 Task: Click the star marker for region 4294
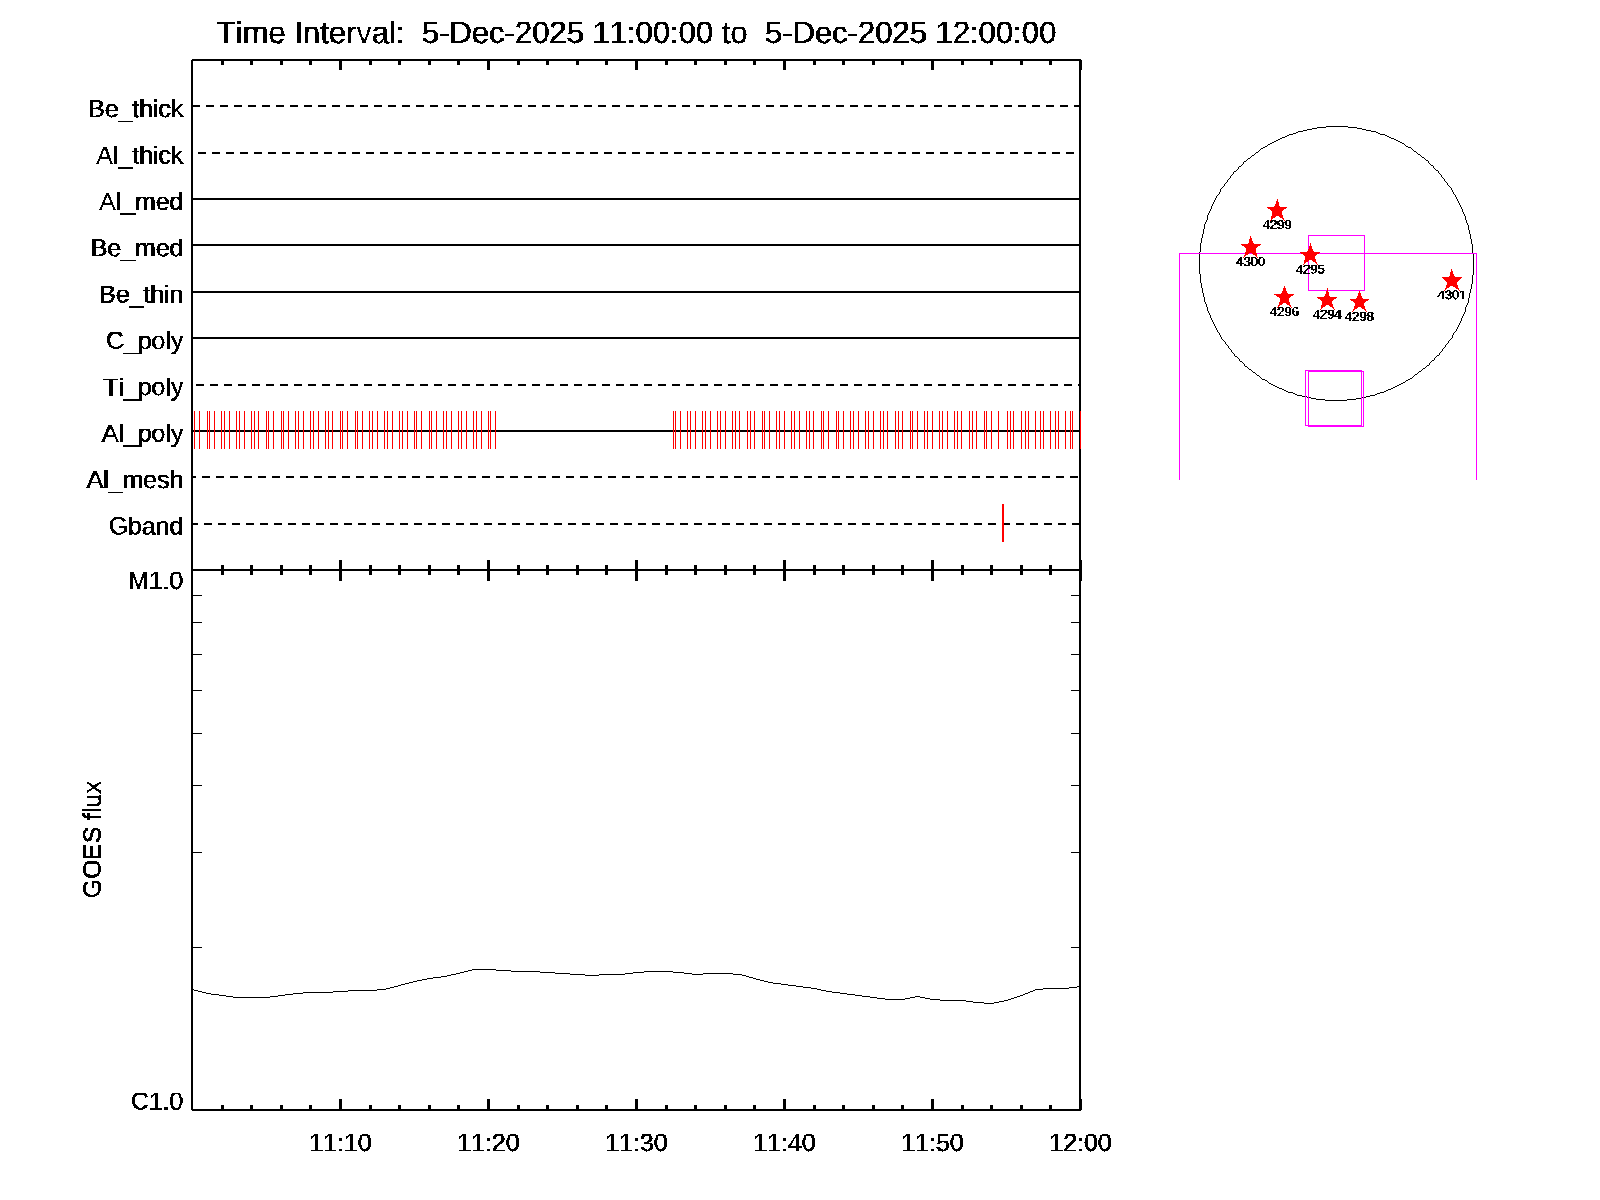(x=1327, y=300)
